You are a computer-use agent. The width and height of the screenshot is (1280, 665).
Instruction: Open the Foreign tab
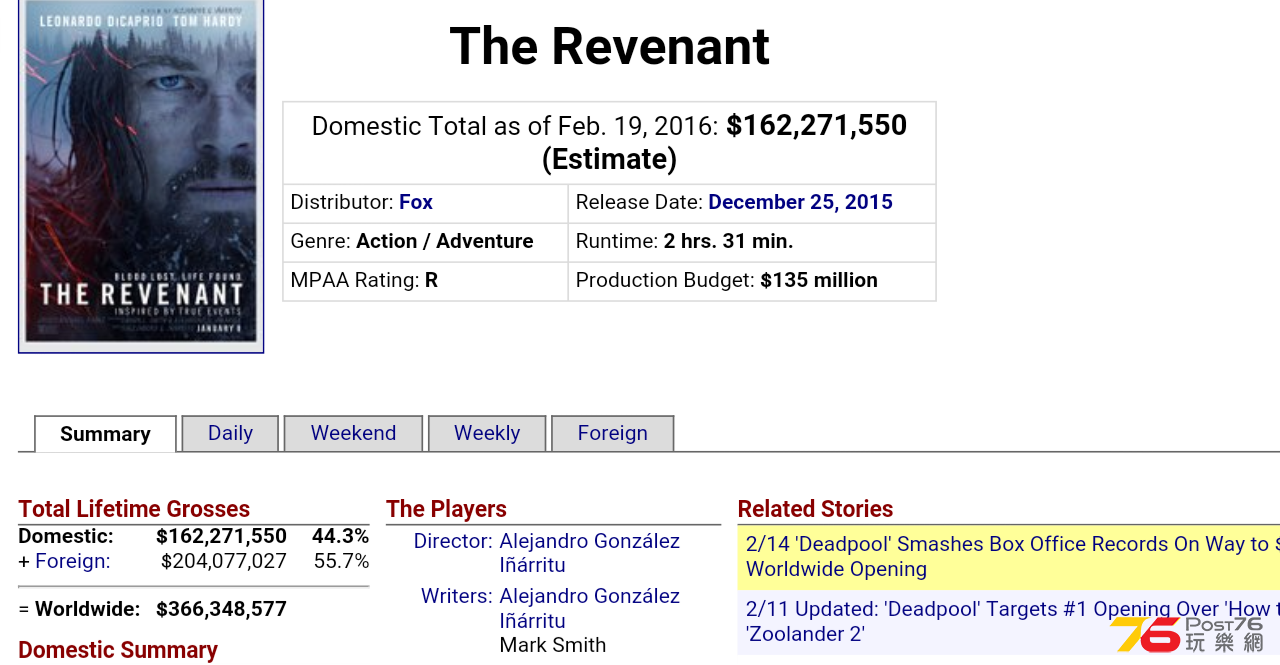click(x=613, y=433)
